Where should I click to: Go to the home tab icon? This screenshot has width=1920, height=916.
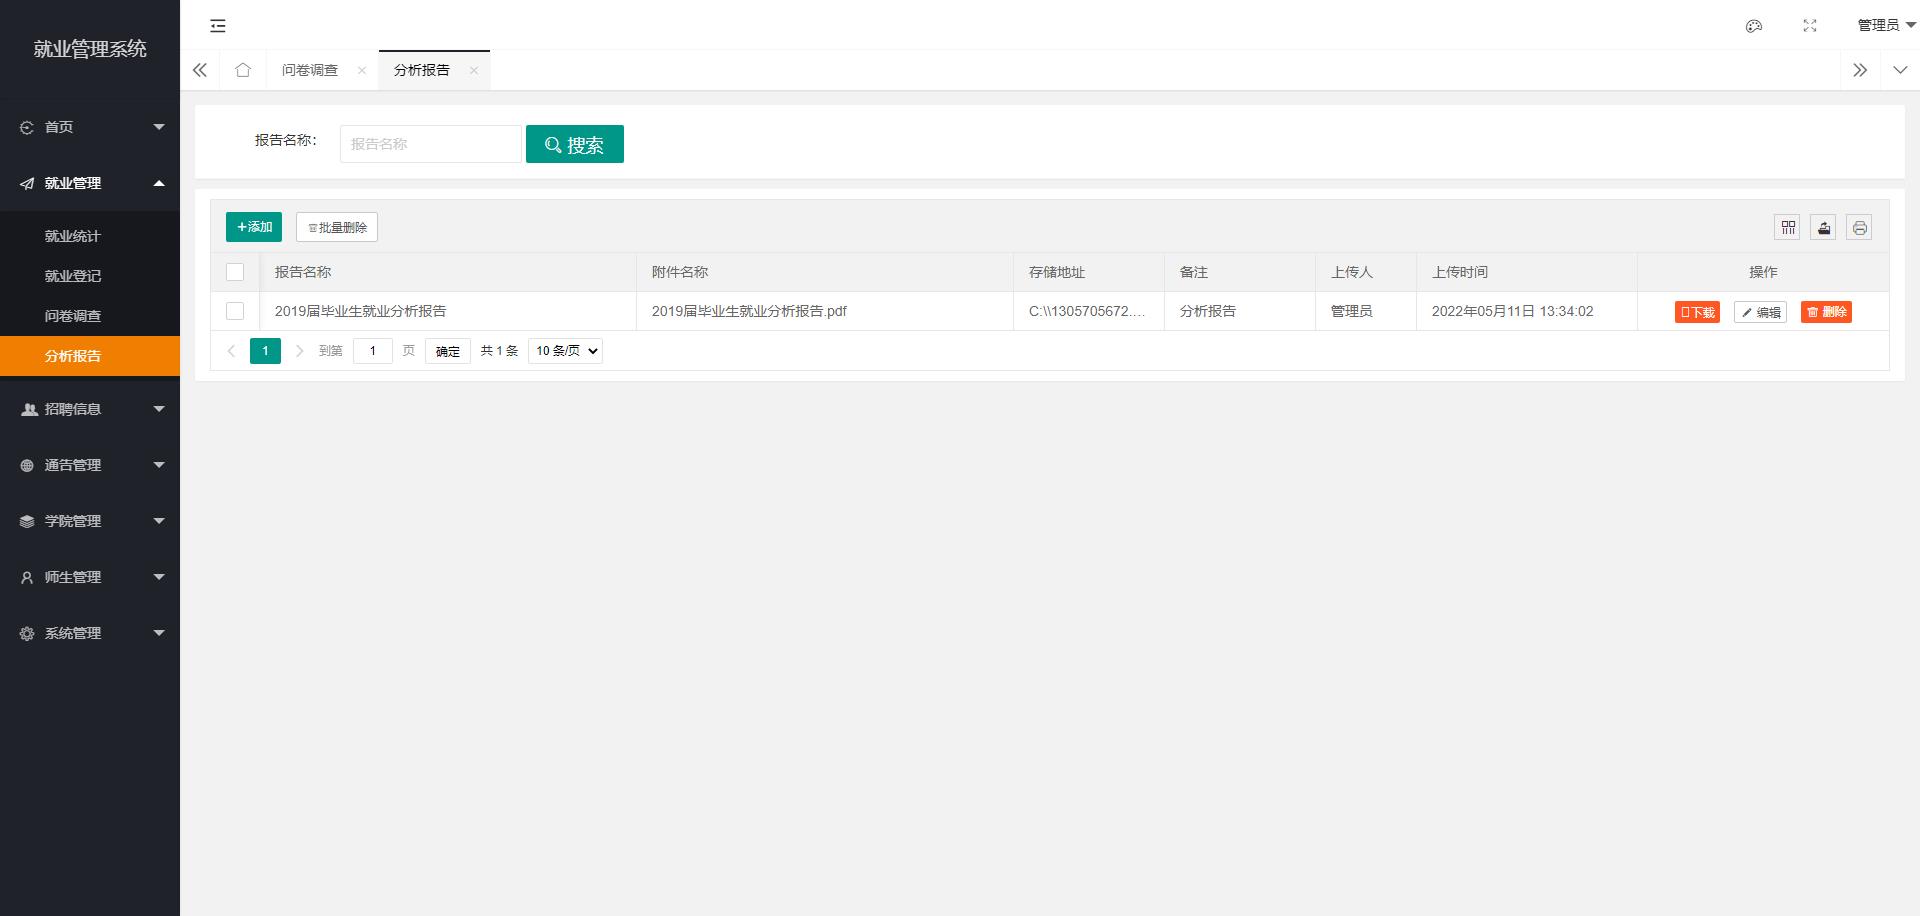[243, 70]
